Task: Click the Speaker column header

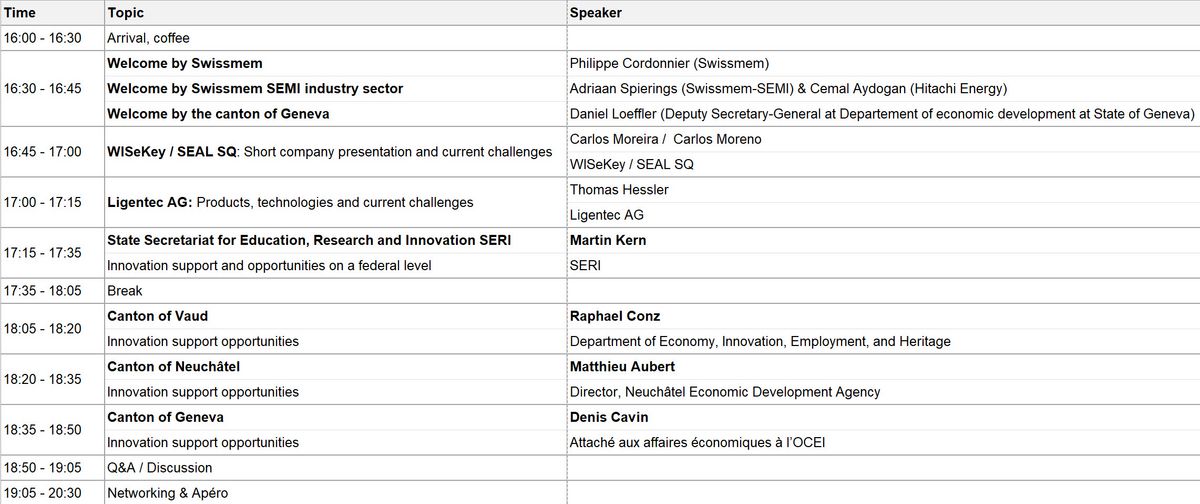Action: pyautogui.click(x=596, y=13)
